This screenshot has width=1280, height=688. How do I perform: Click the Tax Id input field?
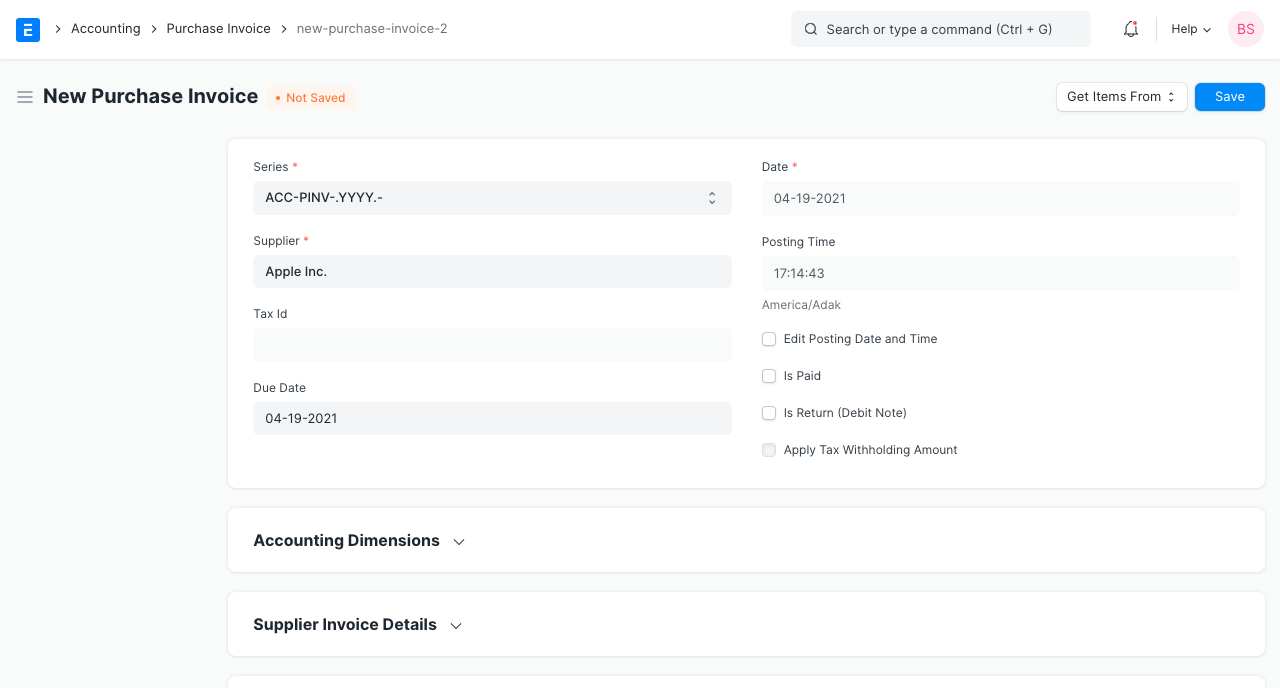coord(492,344)
